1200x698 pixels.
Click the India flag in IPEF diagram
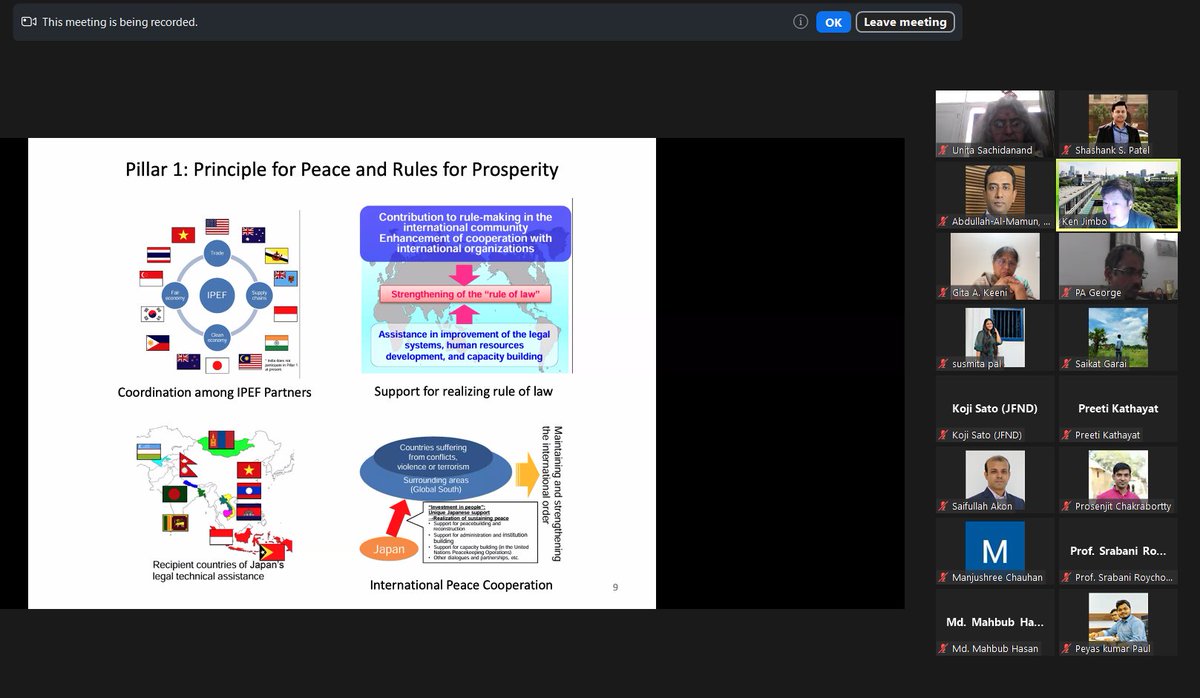(279, 342)
